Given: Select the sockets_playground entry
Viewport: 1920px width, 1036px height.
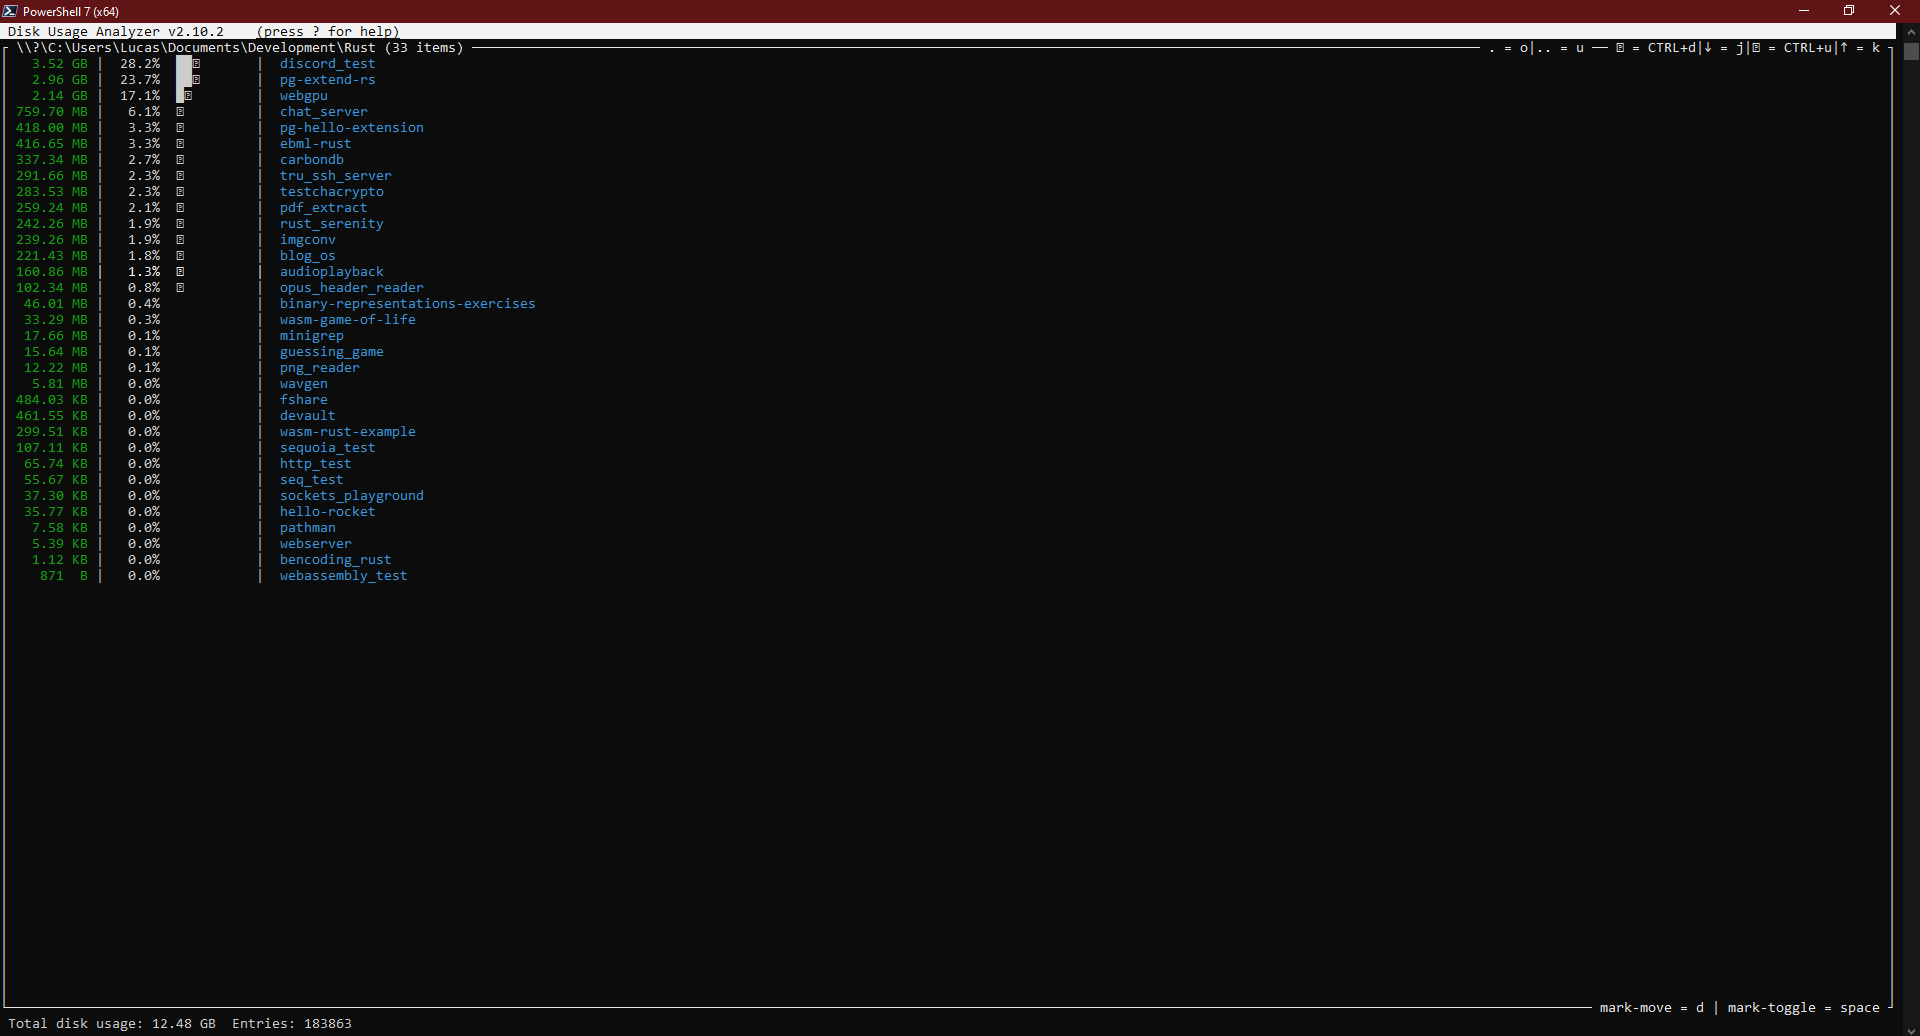Looking at the screenshot, I should (351, 496).
